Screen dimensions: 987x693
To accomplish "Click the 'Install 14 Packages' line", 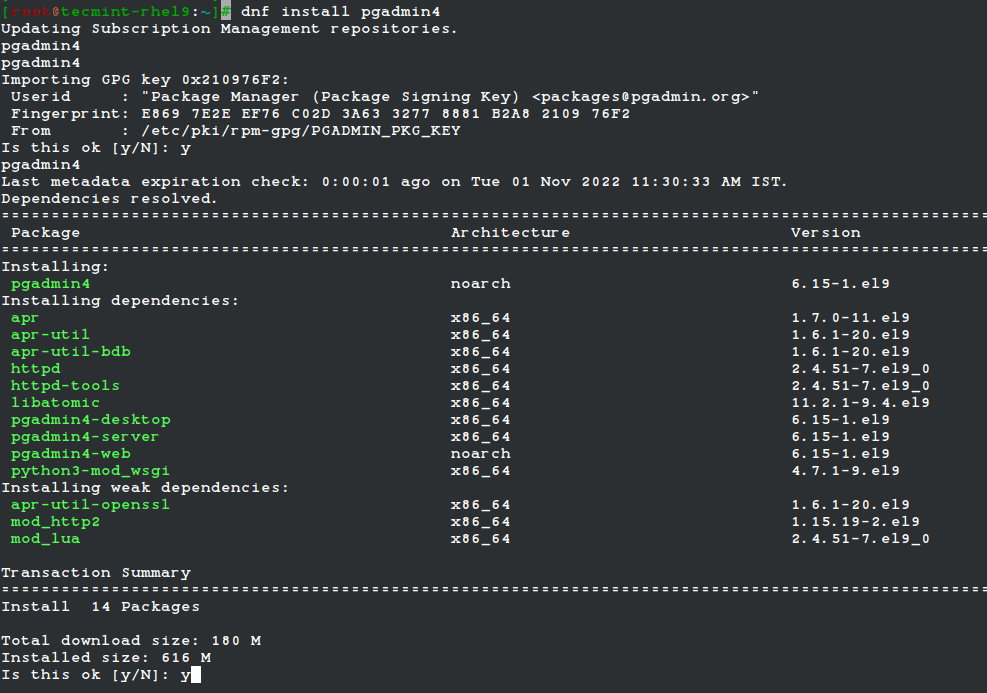I will coord(100,607).
